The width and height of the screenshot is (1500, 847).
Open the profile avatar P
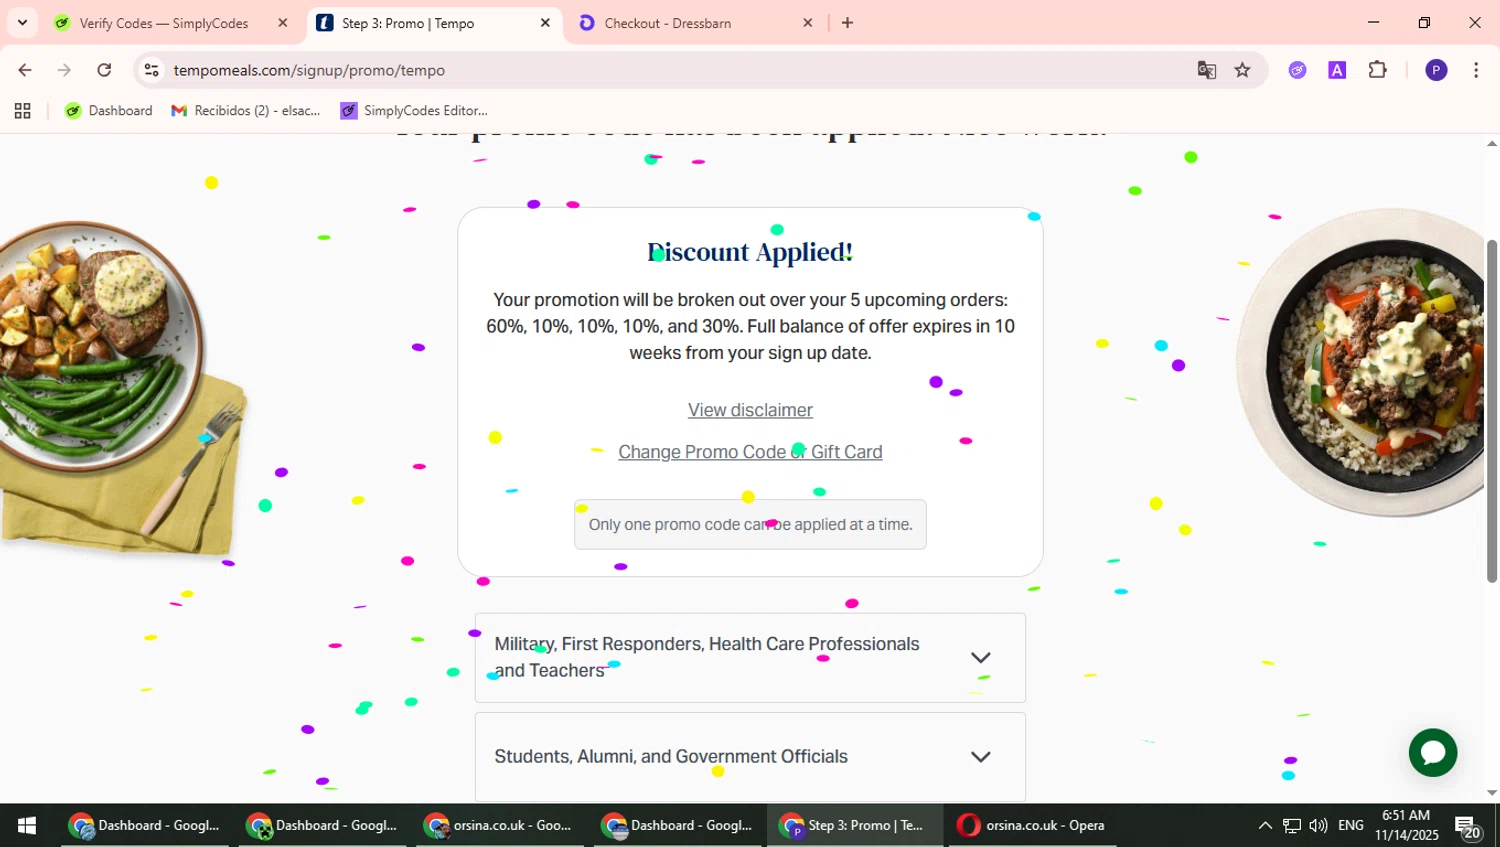[x=1436, y=70]
